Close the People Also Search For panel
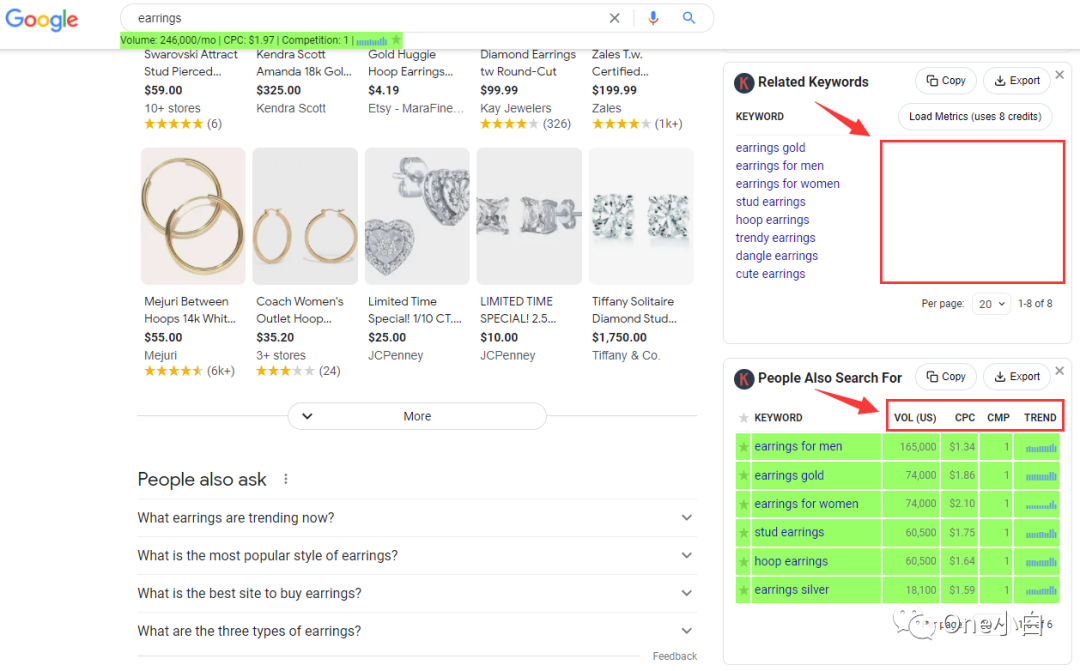Image resolution: width=1080 pixels, height=671 pixels. (x=1060, y=371)
